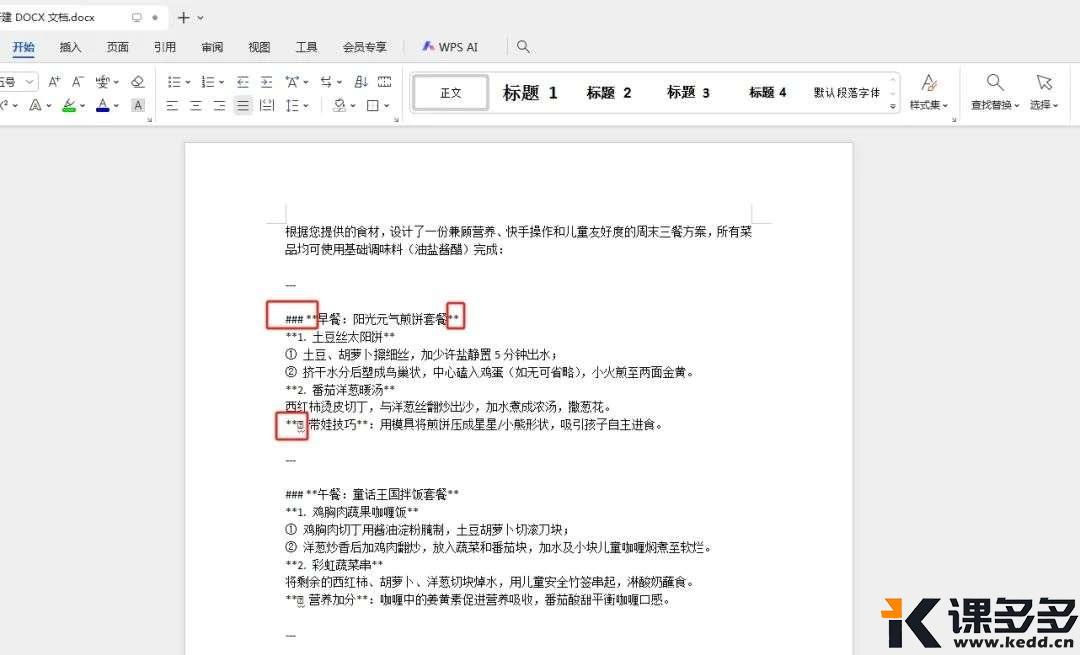1080x655 pixels.
Task: Click the search magnifier beside WPS AI
Action: [x=523, y=47]
